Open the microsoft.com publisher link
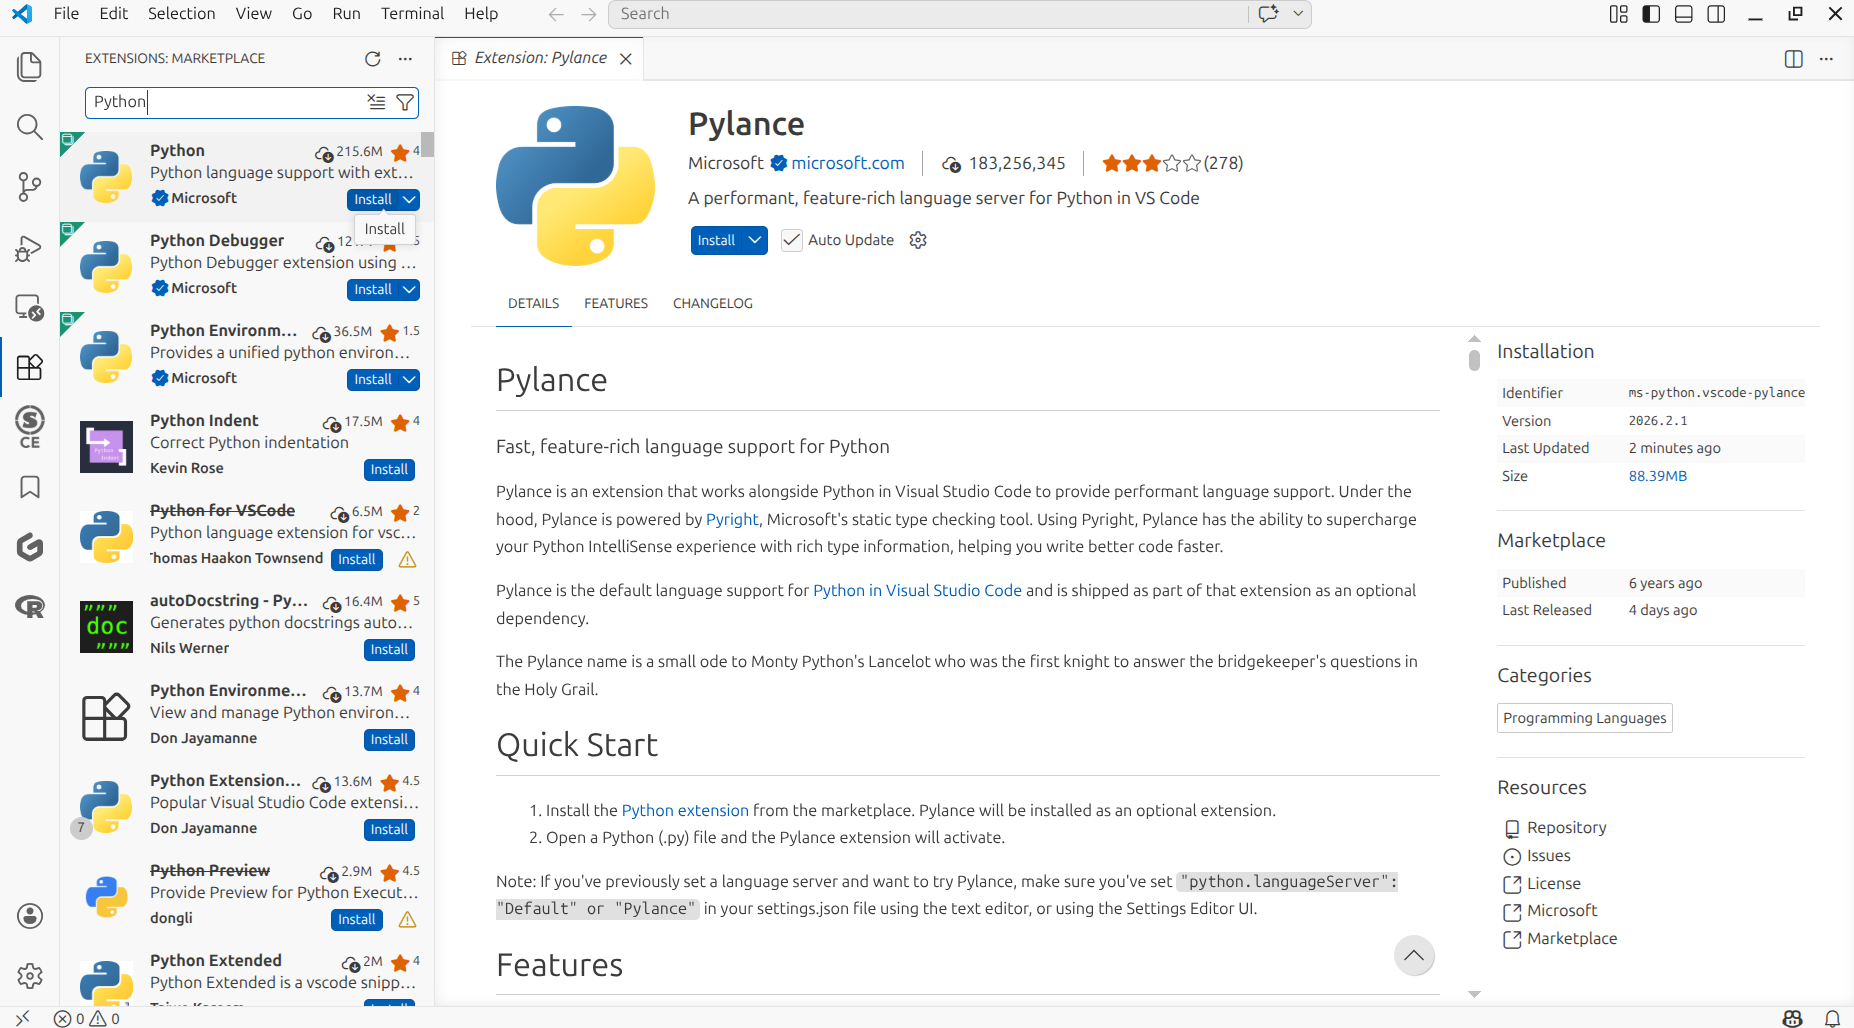1854x1028 pixels. [848, 163]
